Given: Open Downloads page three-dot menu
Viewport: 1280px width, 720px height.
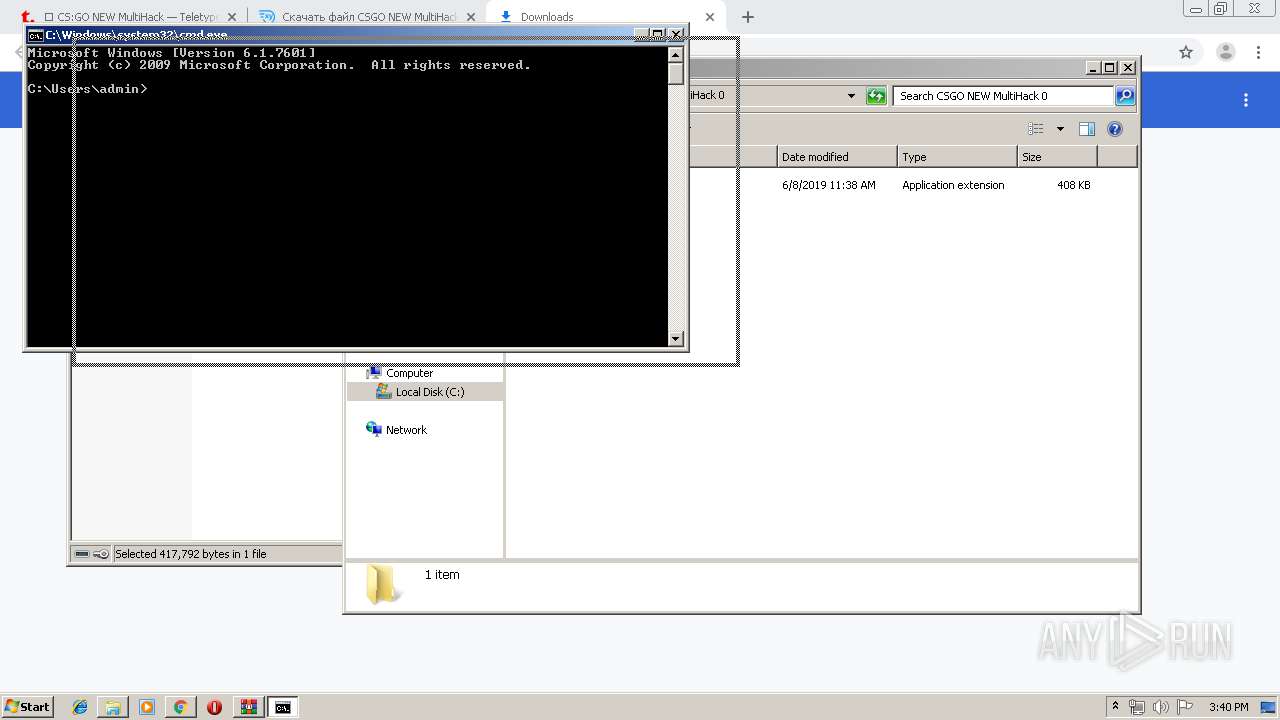Looking at the screenshot, I should point(1246,100).
